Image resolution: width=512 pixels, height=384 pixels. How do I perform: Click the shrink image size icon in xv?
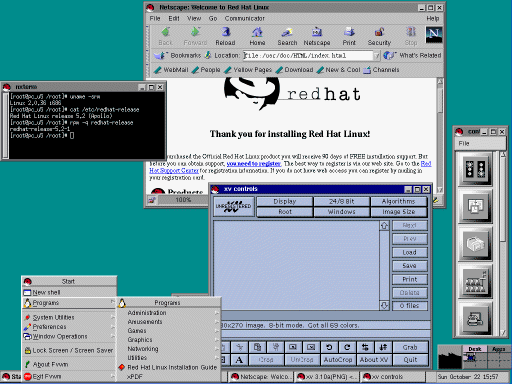(x=293, y=347)
